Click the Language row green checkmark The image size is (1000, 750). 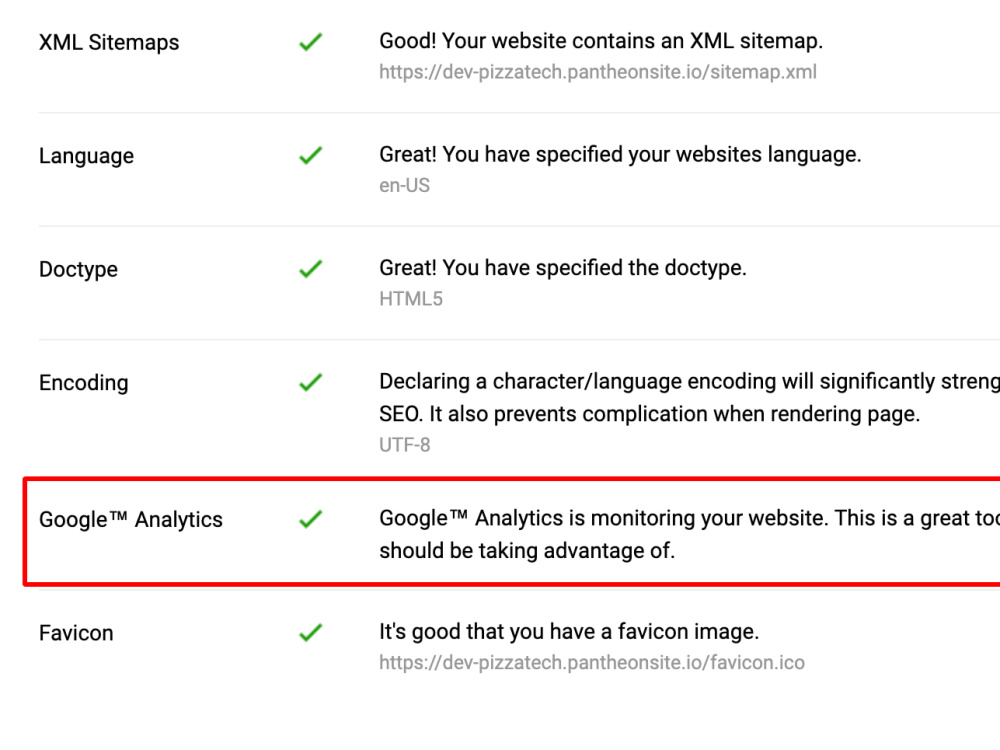(x=311, y=156)
